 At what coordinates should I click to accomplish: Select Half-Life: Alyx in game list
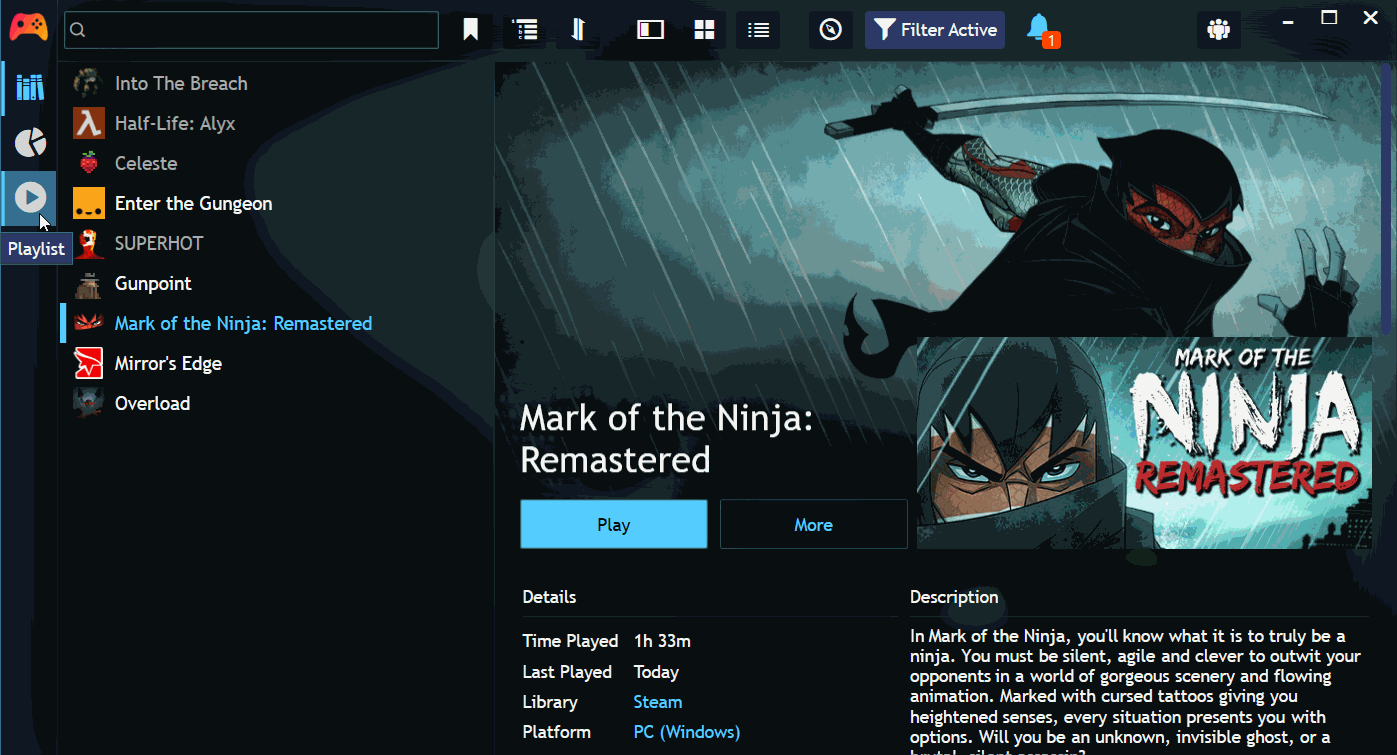pyautogui.click(x=278, y=124)
